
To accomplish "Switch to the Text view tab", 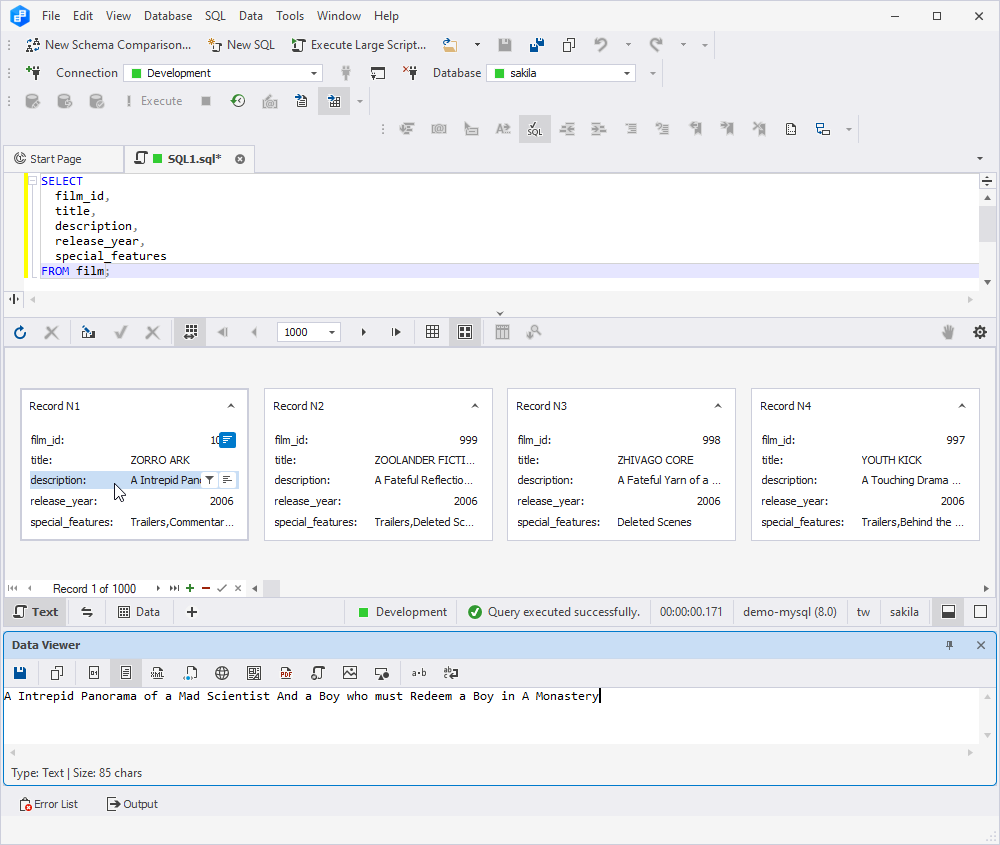I will 36,612.
